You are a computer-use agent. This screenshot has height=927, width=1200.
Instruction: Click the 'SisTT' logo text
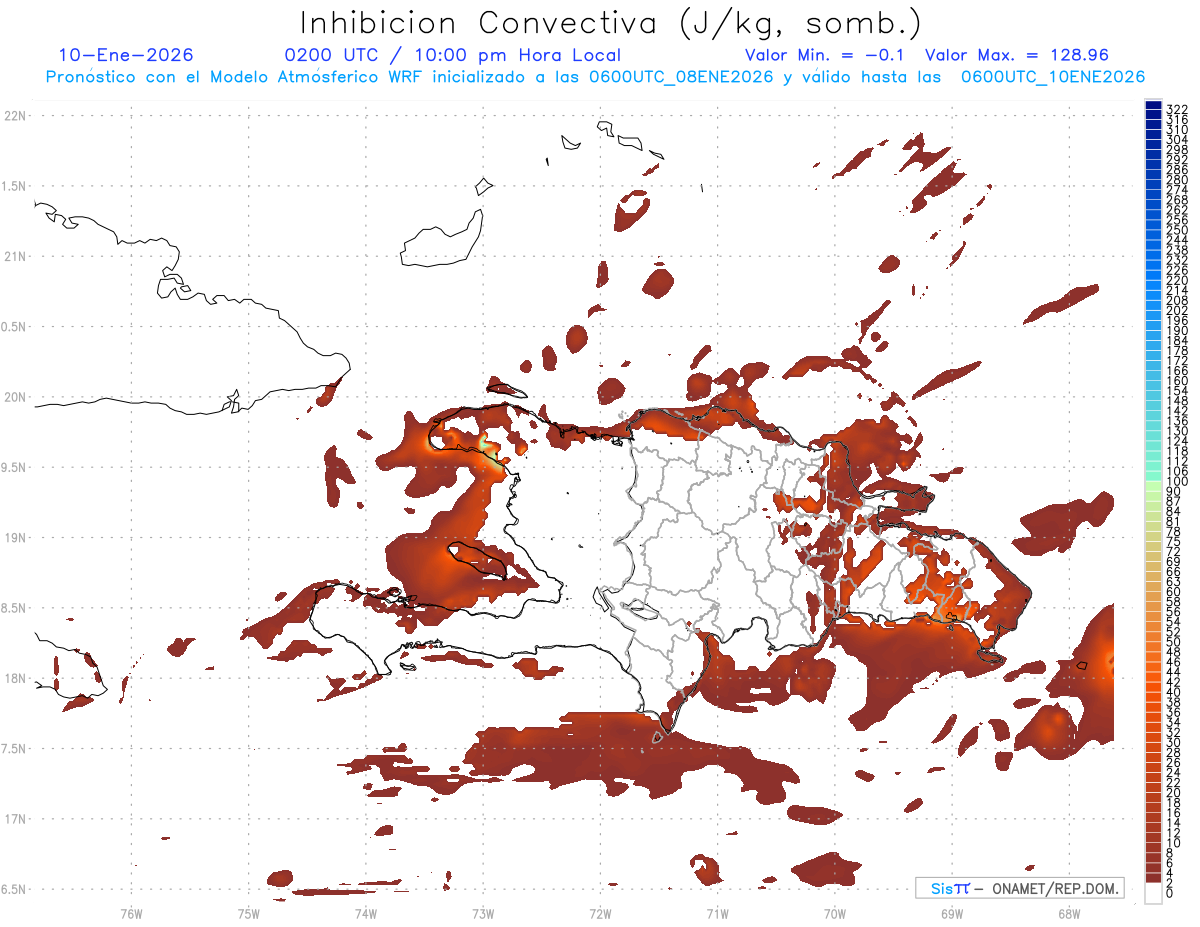coord(950,888)
